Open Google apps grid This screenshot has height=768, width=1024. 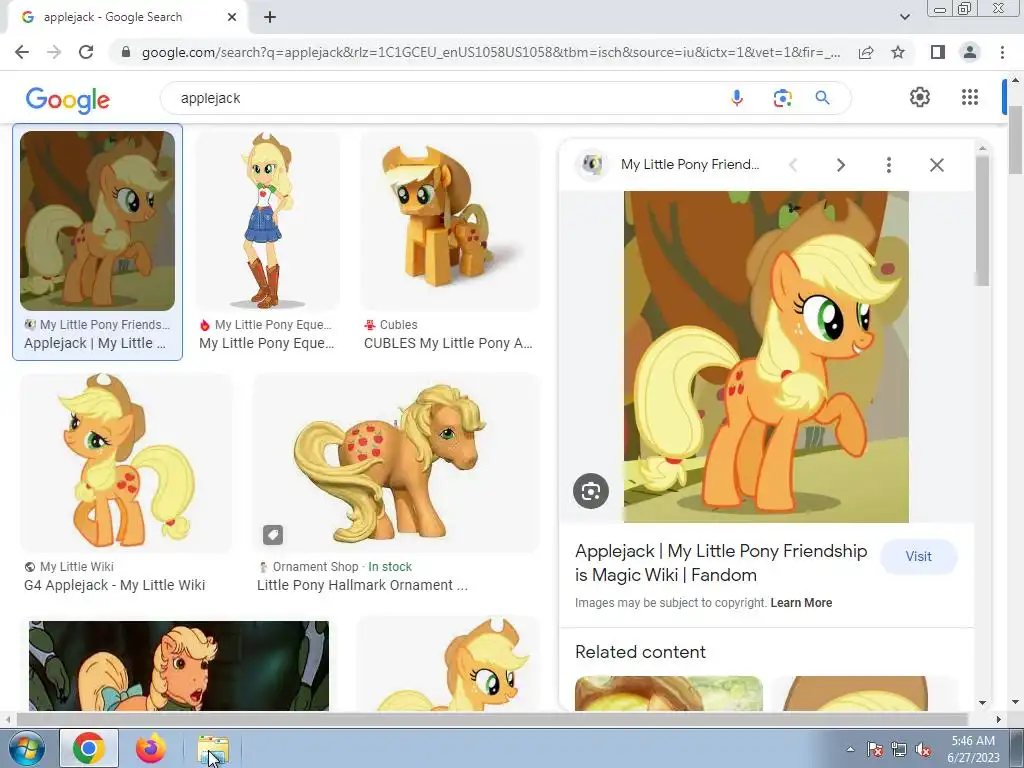[970, 97]
